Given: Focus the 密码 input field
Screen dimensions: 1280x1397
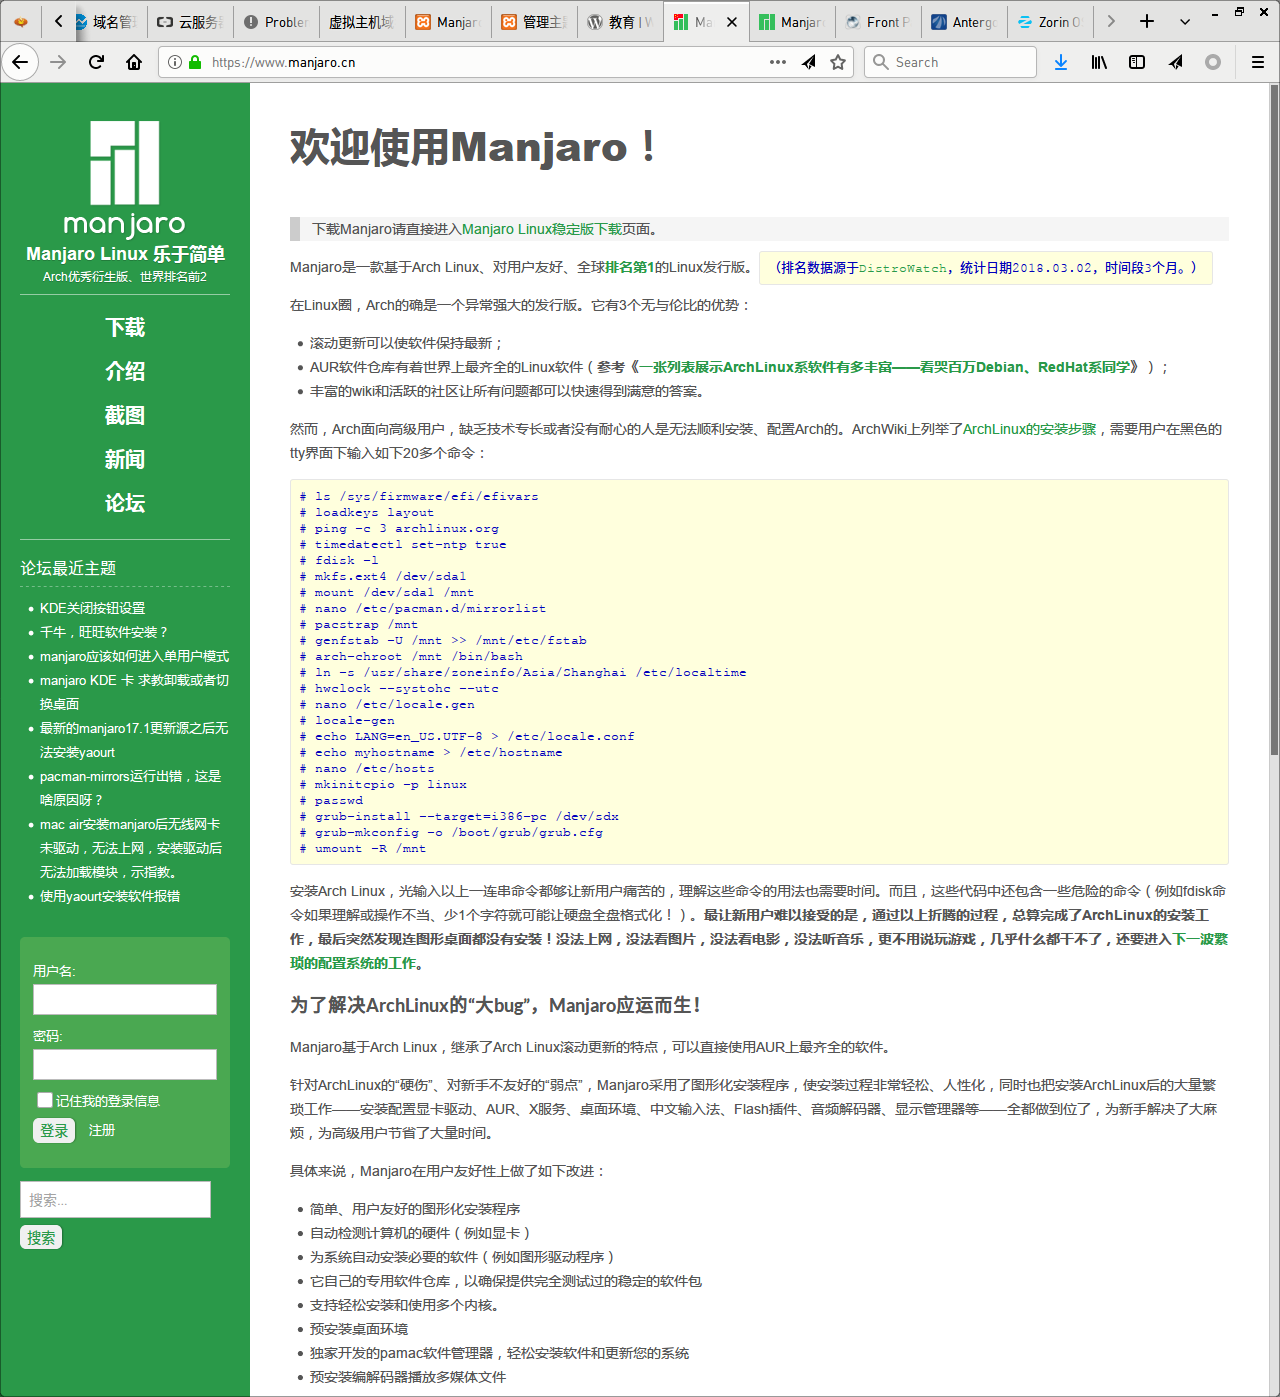Looking at the screenshot, I should (125, 1064).
